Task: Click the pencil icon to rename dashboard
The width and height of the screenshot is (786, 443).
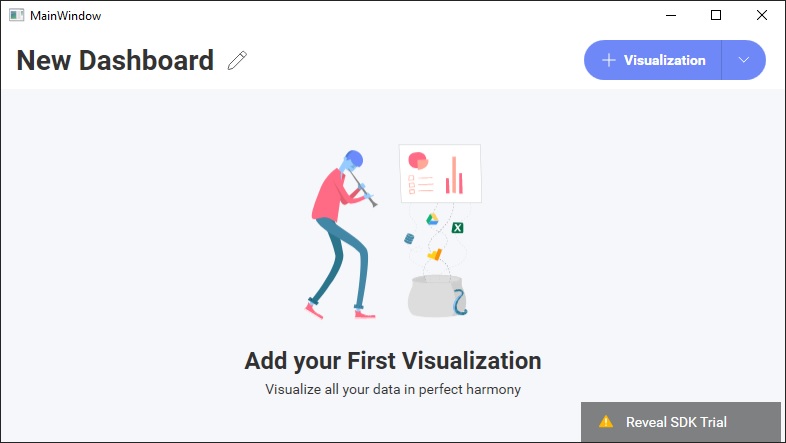Action: click(x=237, y=61)
